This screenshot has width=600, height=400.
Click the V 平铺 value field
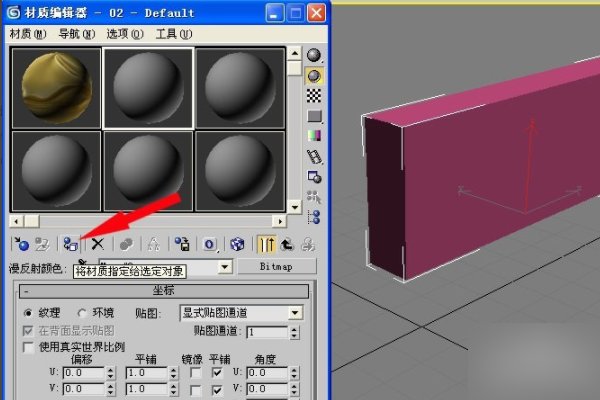pos(147,389)
